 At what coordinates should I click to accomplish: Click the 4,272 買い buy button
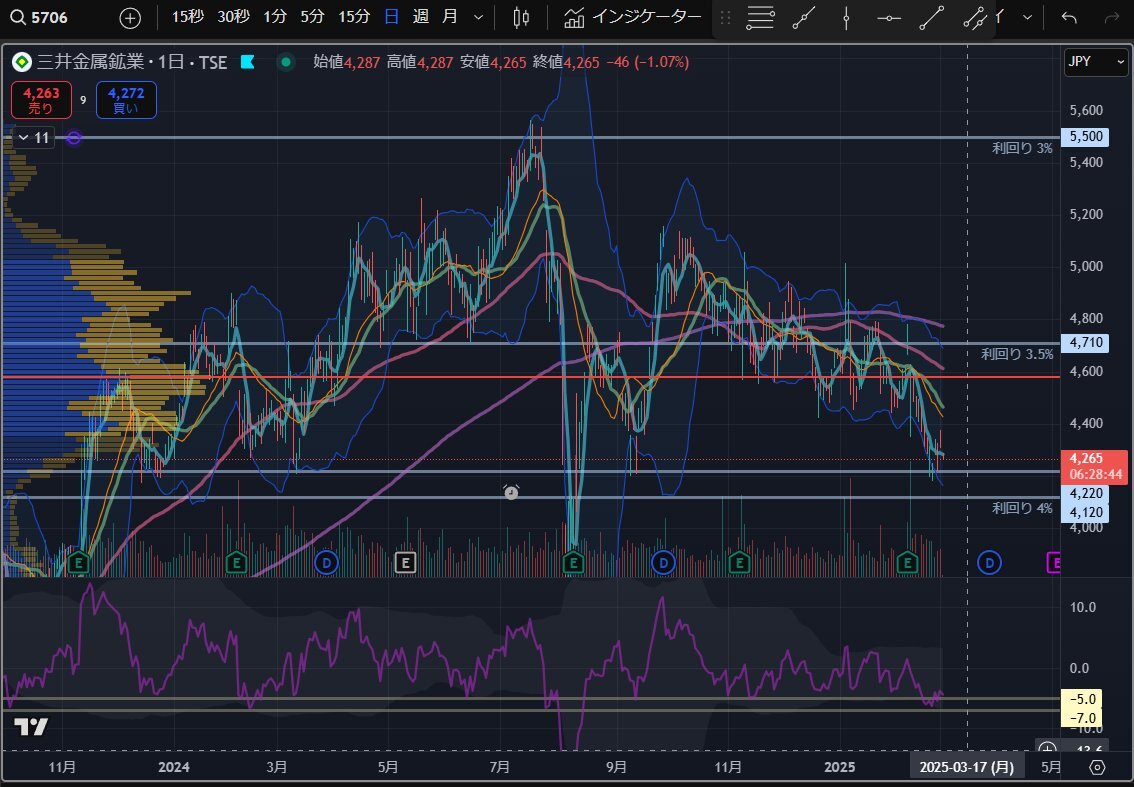(x=126, y=100)
